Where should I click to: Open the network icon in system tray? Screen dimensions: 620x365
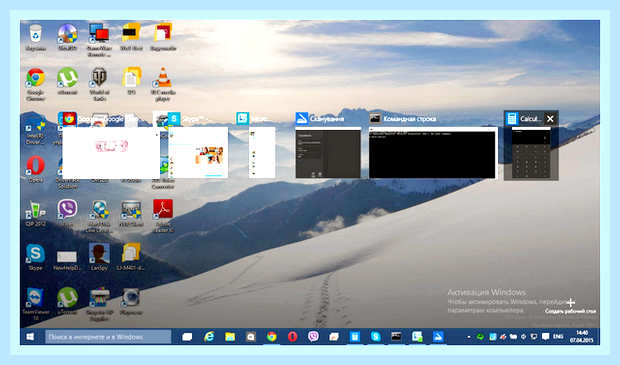click(x=534, y=337)
